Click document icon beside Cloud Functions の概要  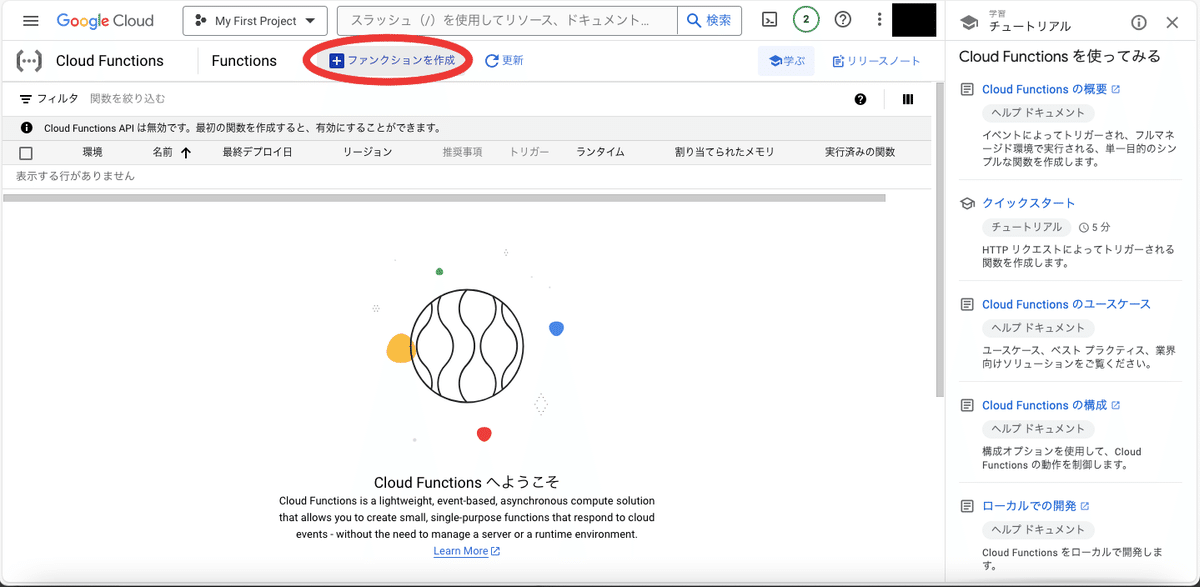[x=967, y=89]
